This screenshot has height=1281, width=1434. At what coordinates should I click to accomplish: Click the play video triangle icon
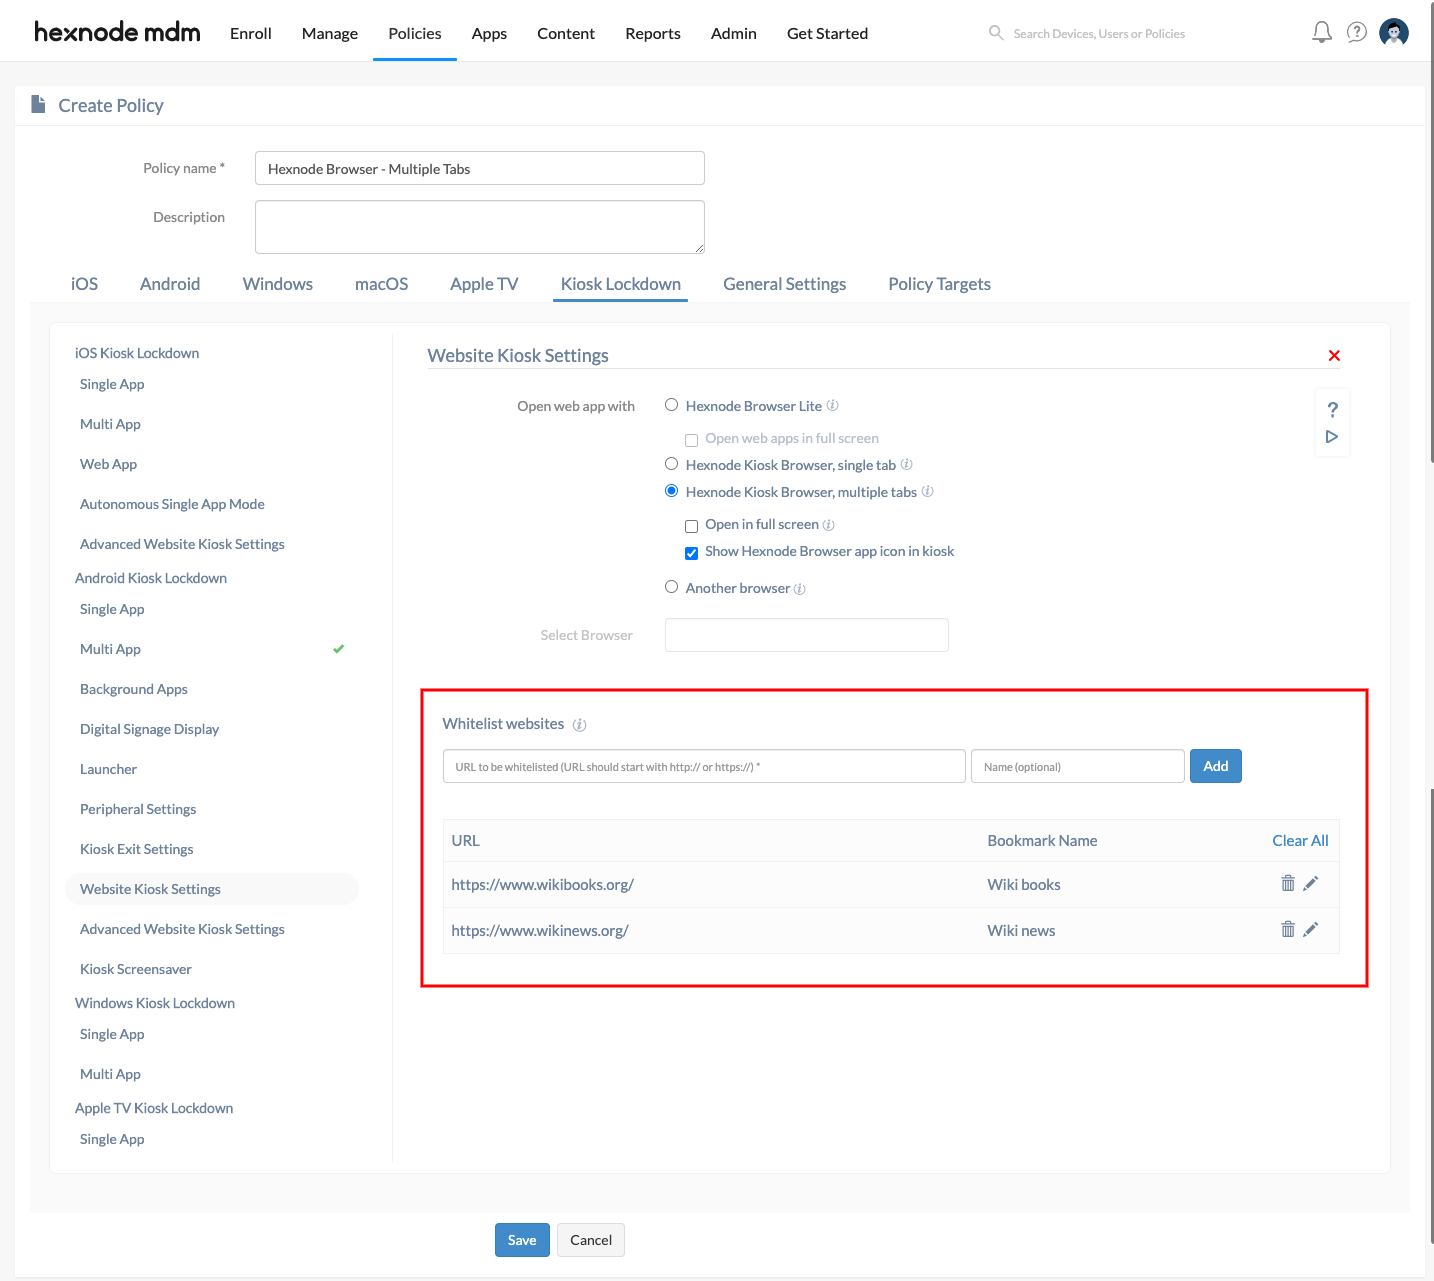click(1332, 437)
